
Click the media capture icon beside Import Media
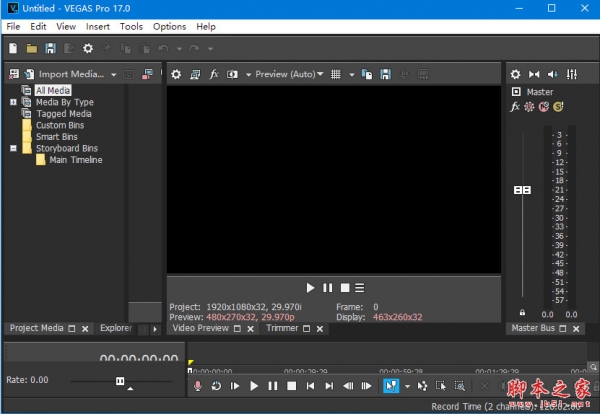pos(147,74)
